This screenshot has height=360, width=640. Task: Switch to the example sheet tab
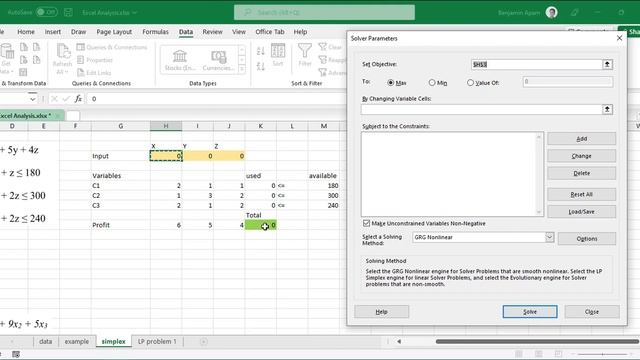[76, 341]
